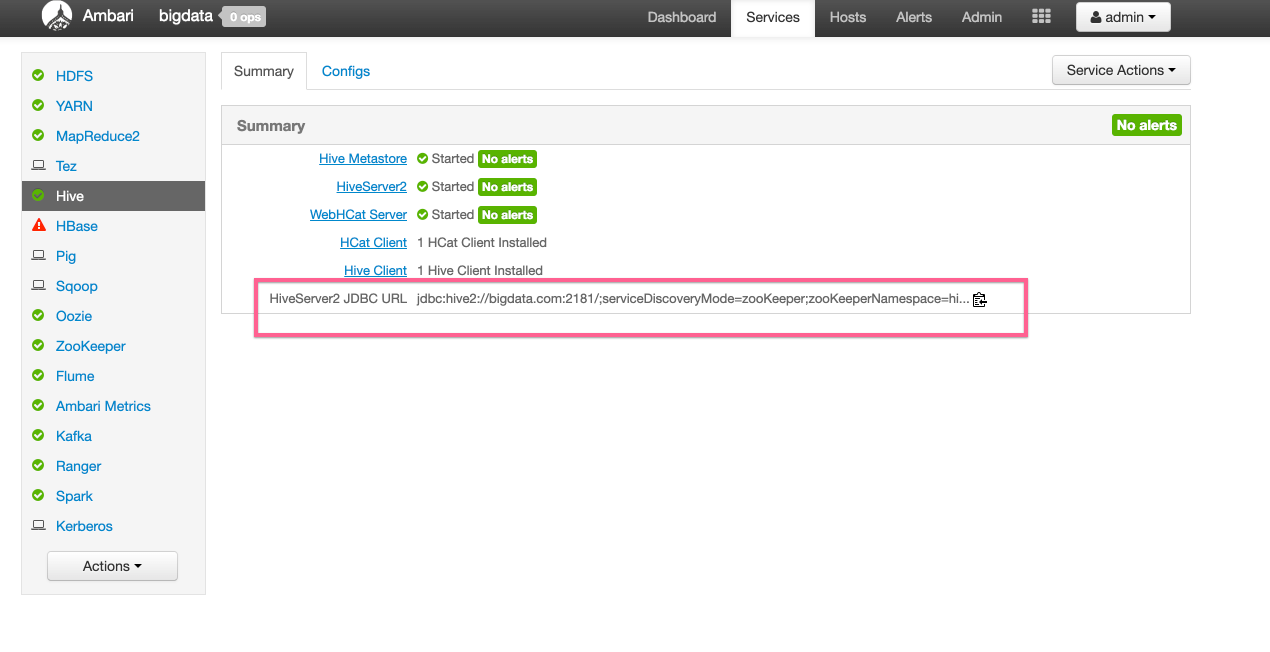Click the green started icon beside Hive Metastore
The height and width of the screenshot is (652, 1270).
click(x=421, y=158)
